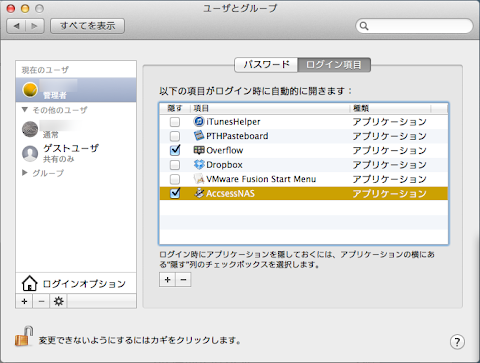The width and height of the screenshot is (480, 363).
Task: Uncheck hide checkbox for Overflow
Action: click(175, 150)
